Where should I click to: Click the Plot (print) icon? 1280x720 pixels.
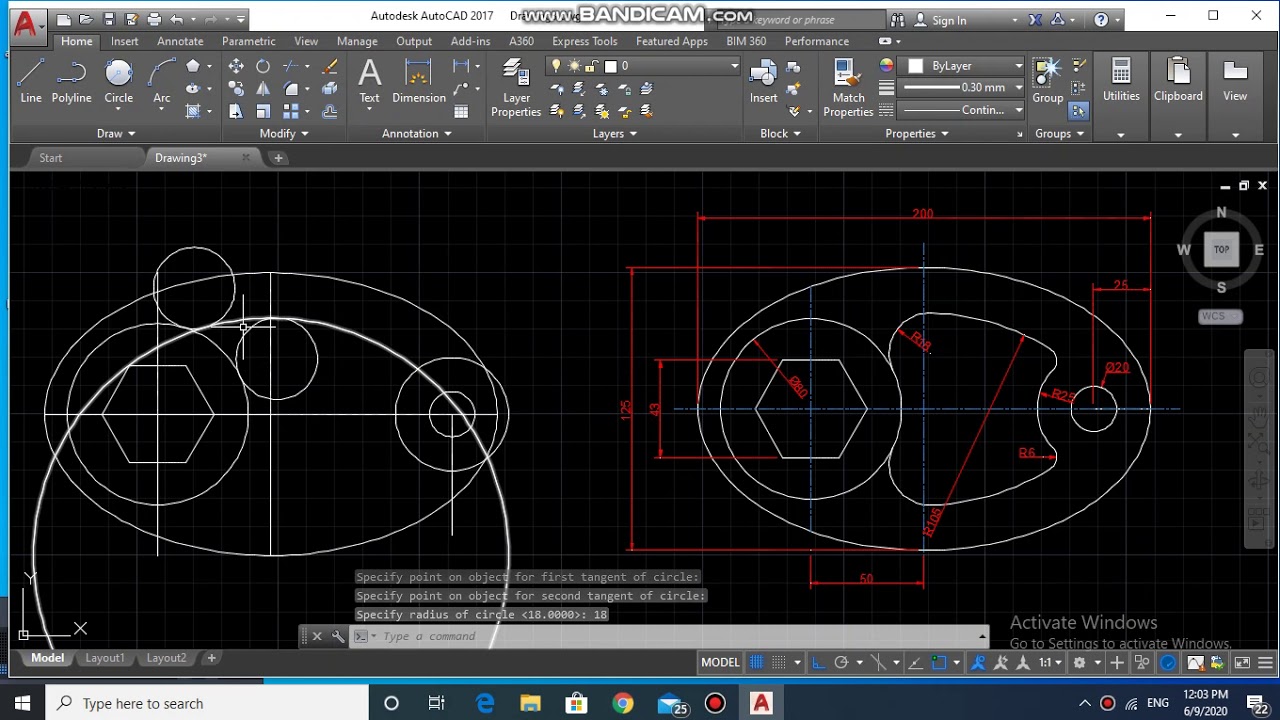(x=154, y=19)
